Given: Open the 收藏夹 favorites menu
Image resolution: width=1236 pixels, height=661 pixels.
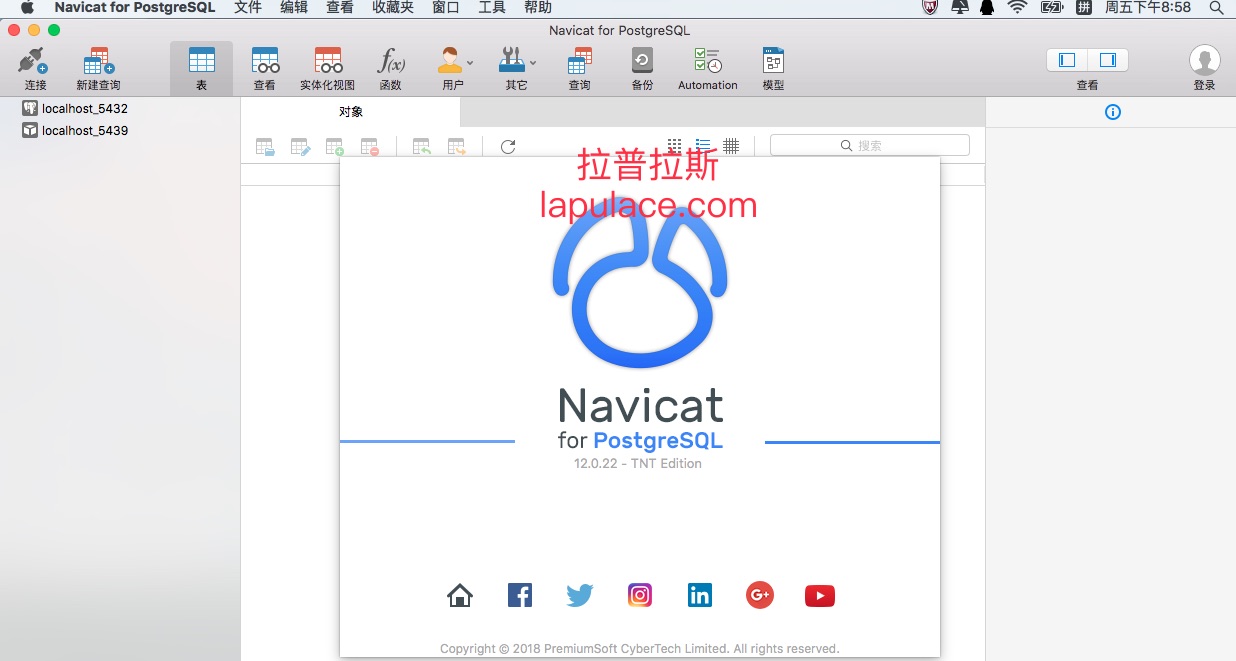Looking at the screenshot, I should 393,8.
